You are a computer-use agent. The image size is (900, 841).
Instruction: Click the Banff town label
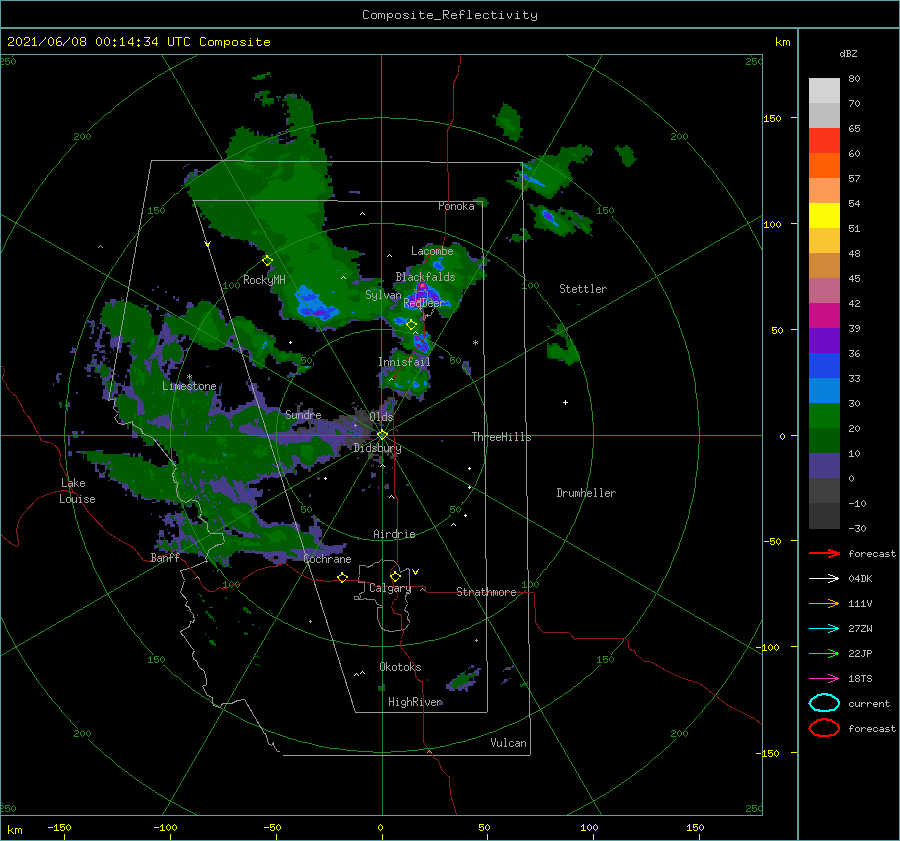tap(165, 557)
